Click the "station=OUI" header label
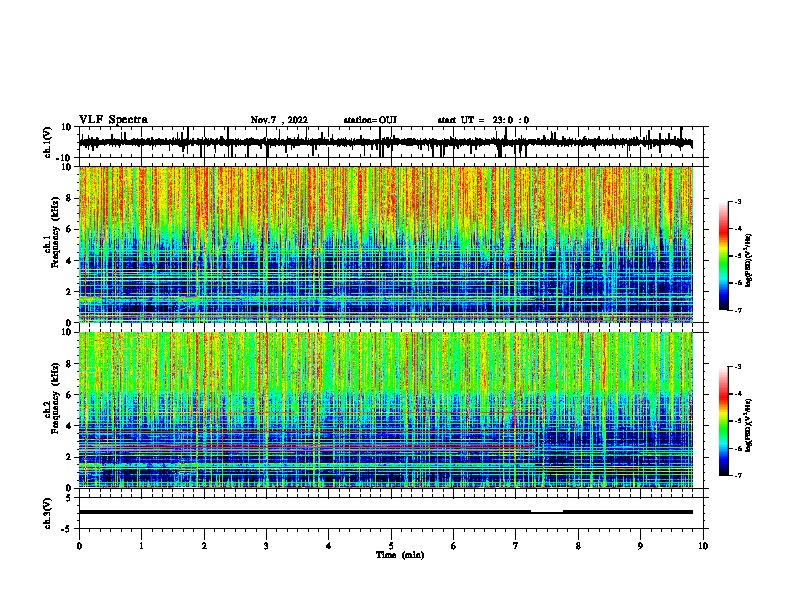 [x=370, y=120]
